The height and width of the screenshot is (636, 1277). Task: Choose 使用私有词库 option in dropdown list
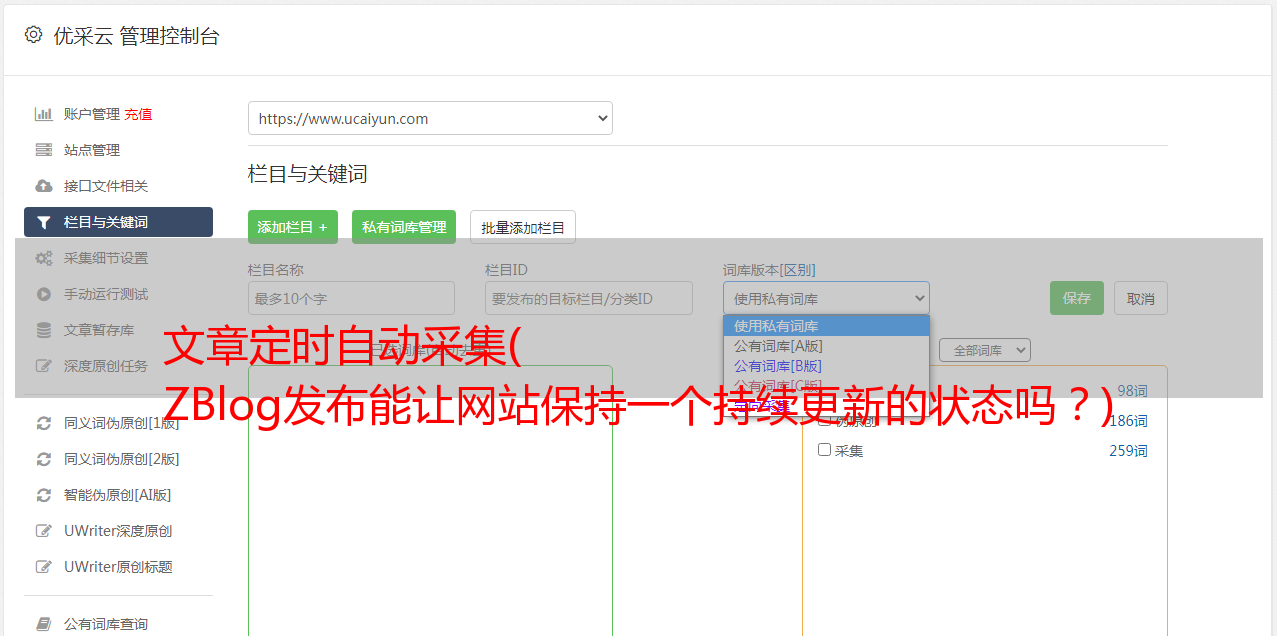826,326
